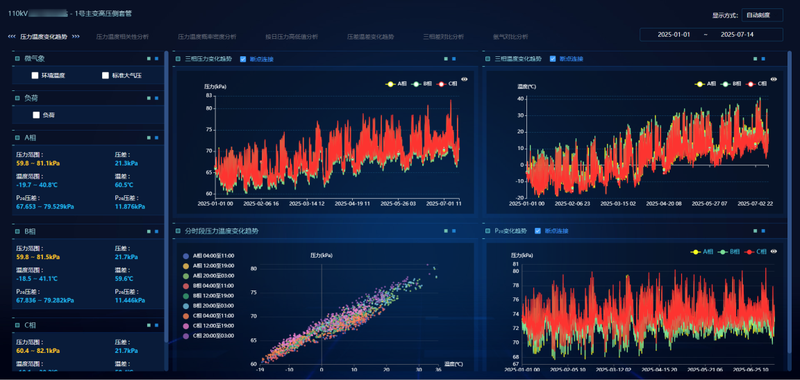The height and width of the screenshot is (380, 800).
Task: Toggle C相 legend in the temperature trend chart
Action: tap(757, 84)
